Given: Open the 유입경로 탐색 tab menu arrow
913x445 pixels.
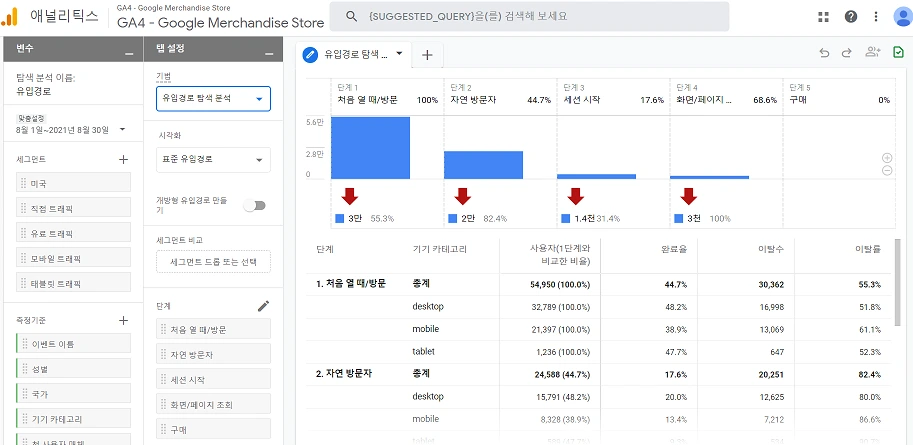Looking at the screenshot, I should [x=399, y=53].
